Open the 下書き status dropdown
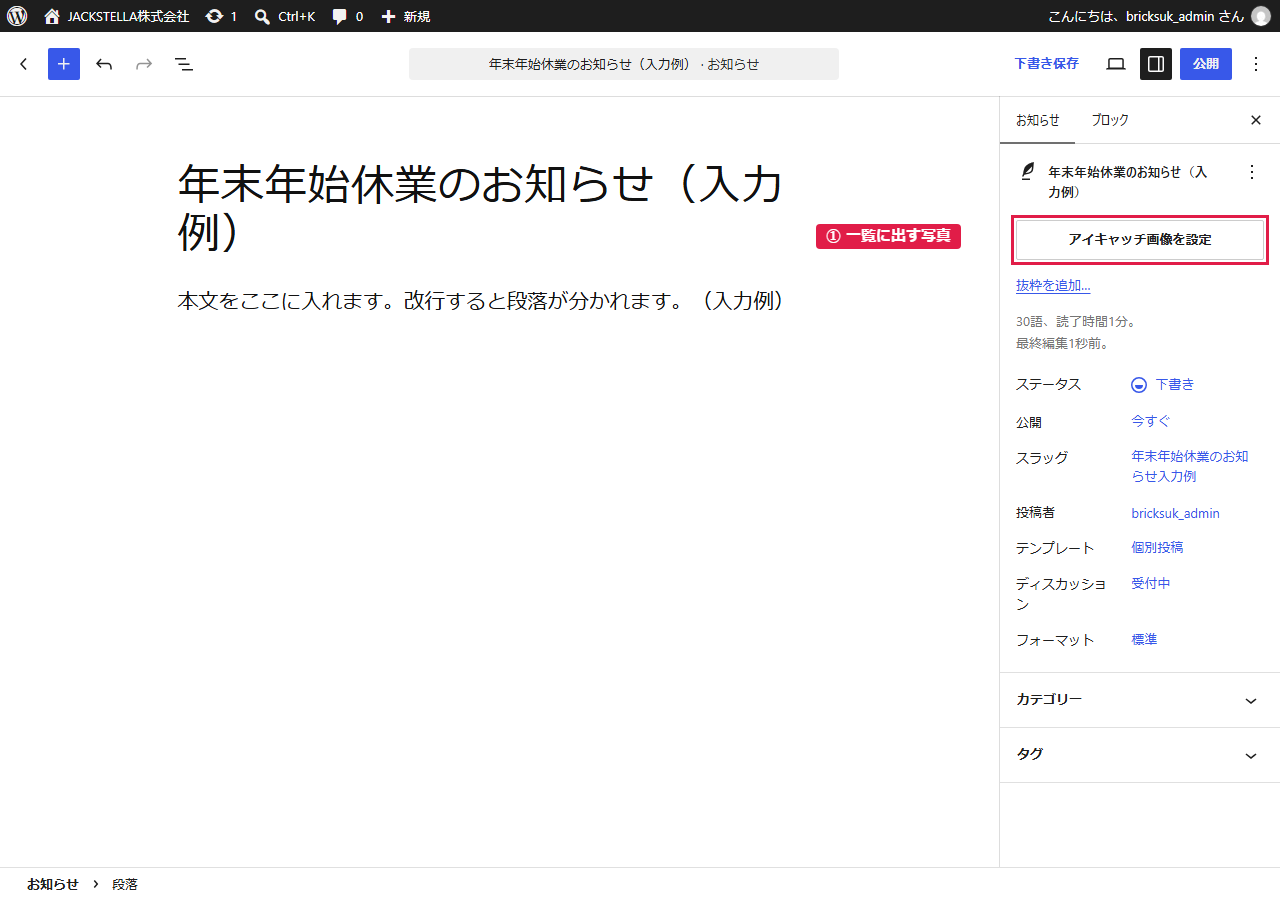Screen dimensions: 1280x900 point(1162,385)
